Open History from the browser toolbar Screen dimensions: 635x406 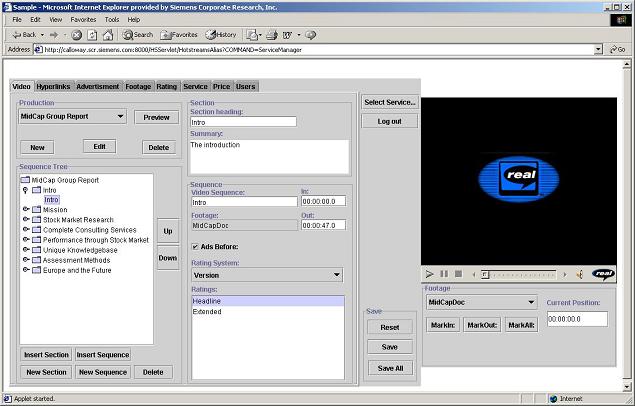[x=221, y=34]
